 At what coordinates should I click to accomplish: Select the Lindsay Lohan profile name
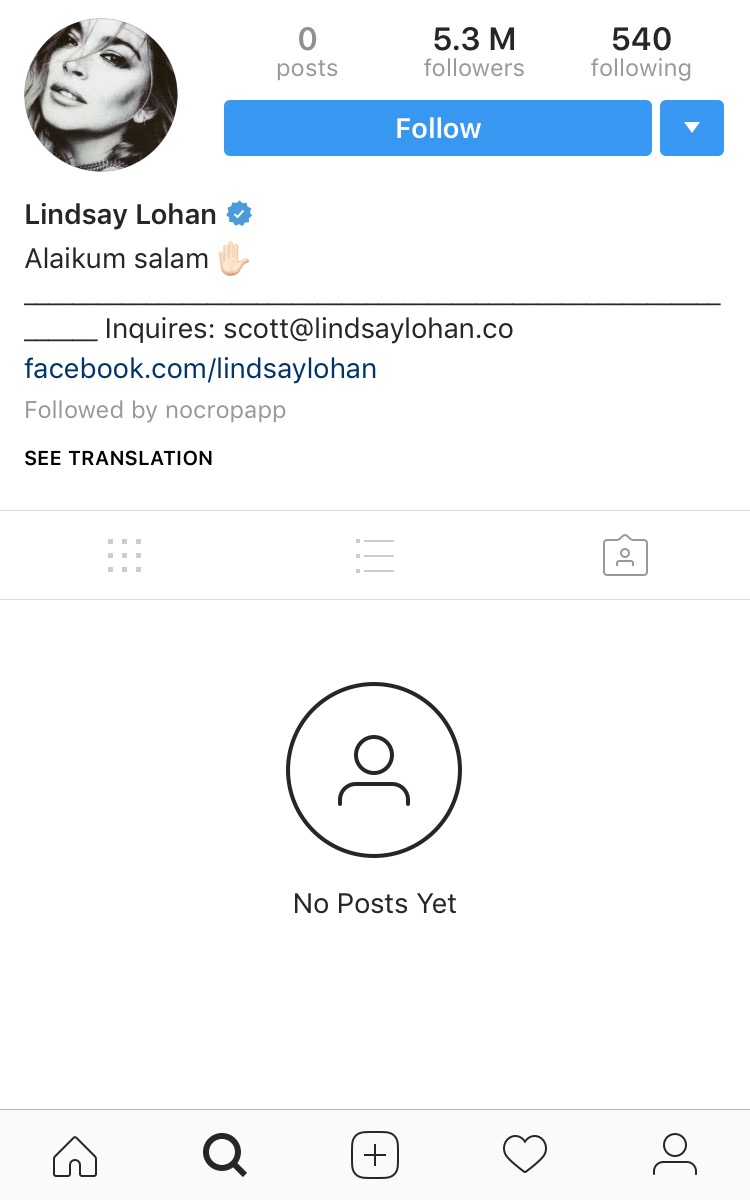pos(120,214)
